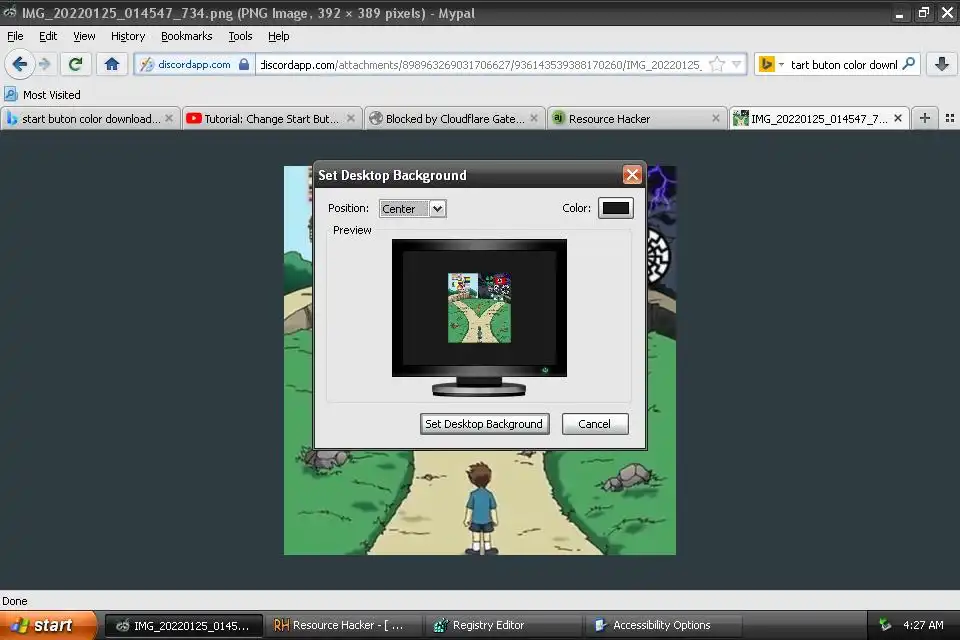The image size is (960, 640).
Task: Reload the current page
Action: (75, 64)
